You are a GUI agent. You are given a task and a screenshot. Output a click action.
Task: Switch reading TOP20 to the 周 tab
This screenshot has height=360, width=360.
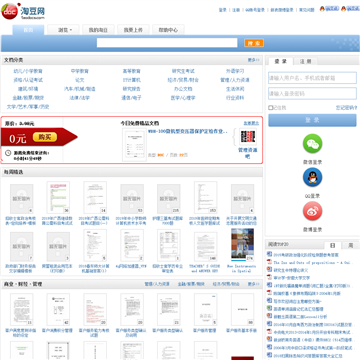click(351, 245)
